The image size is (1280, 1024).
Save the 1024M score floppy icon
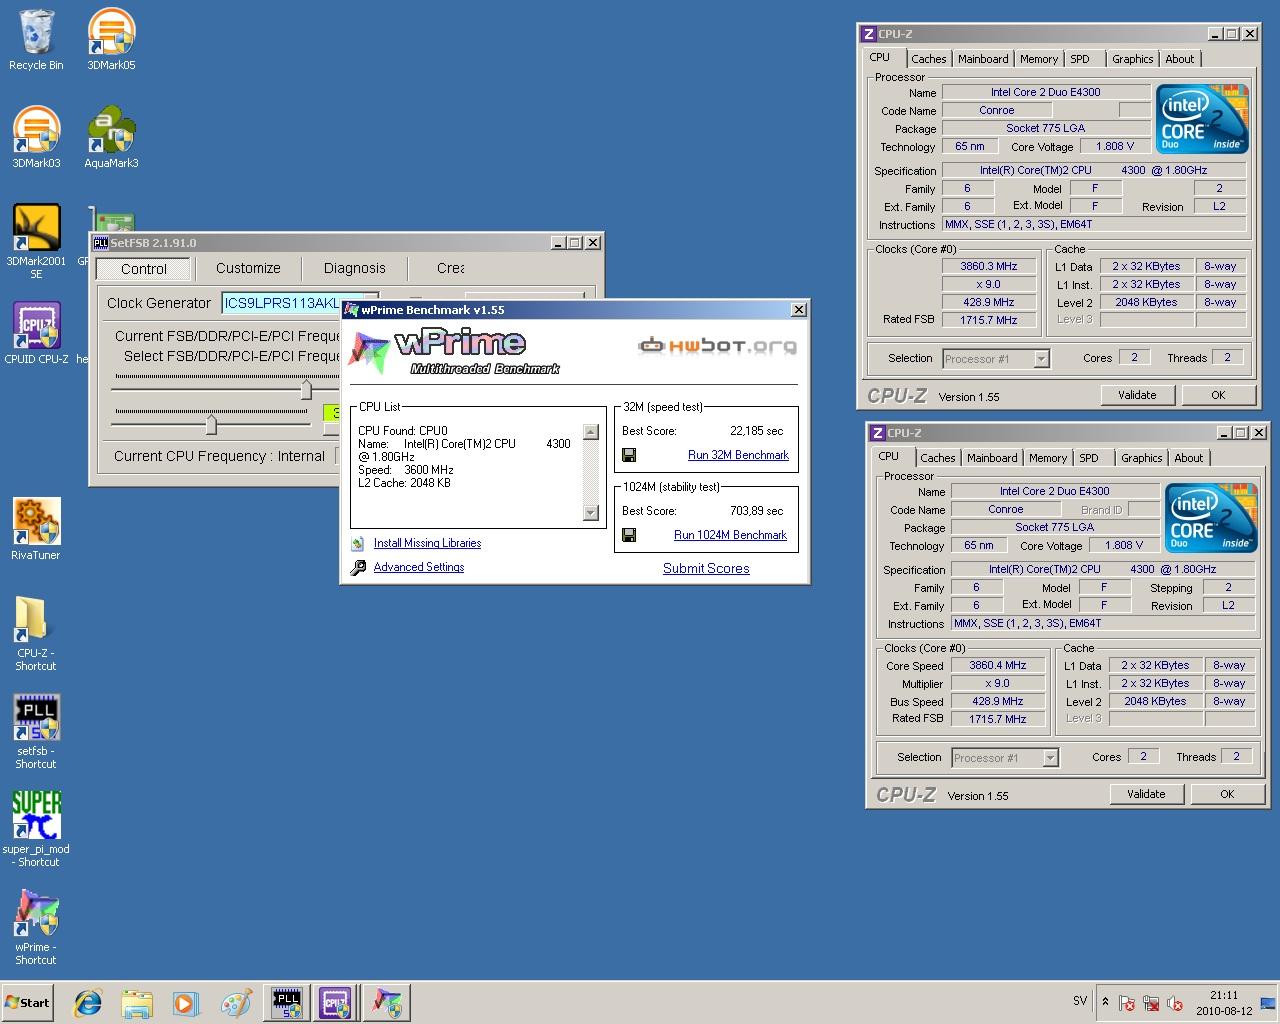pyautogui.click(x=629, y=535)
